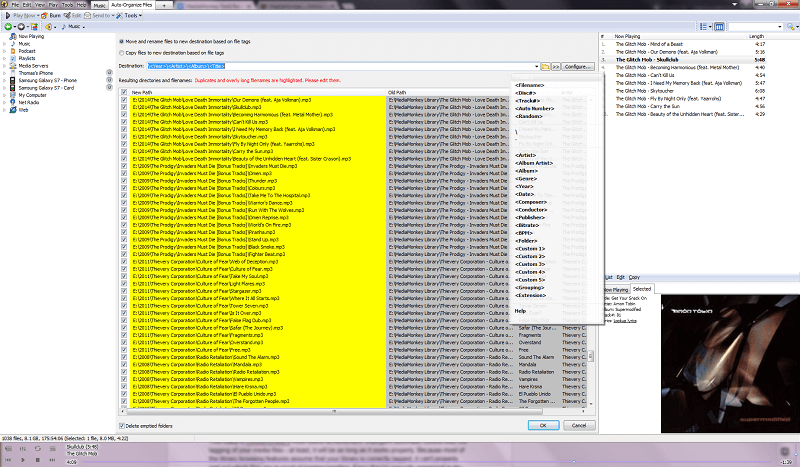Viewport: 800px width, 467px height.
Task: Uncheck the header checkbox above New Path
Action: pos(124,92)
